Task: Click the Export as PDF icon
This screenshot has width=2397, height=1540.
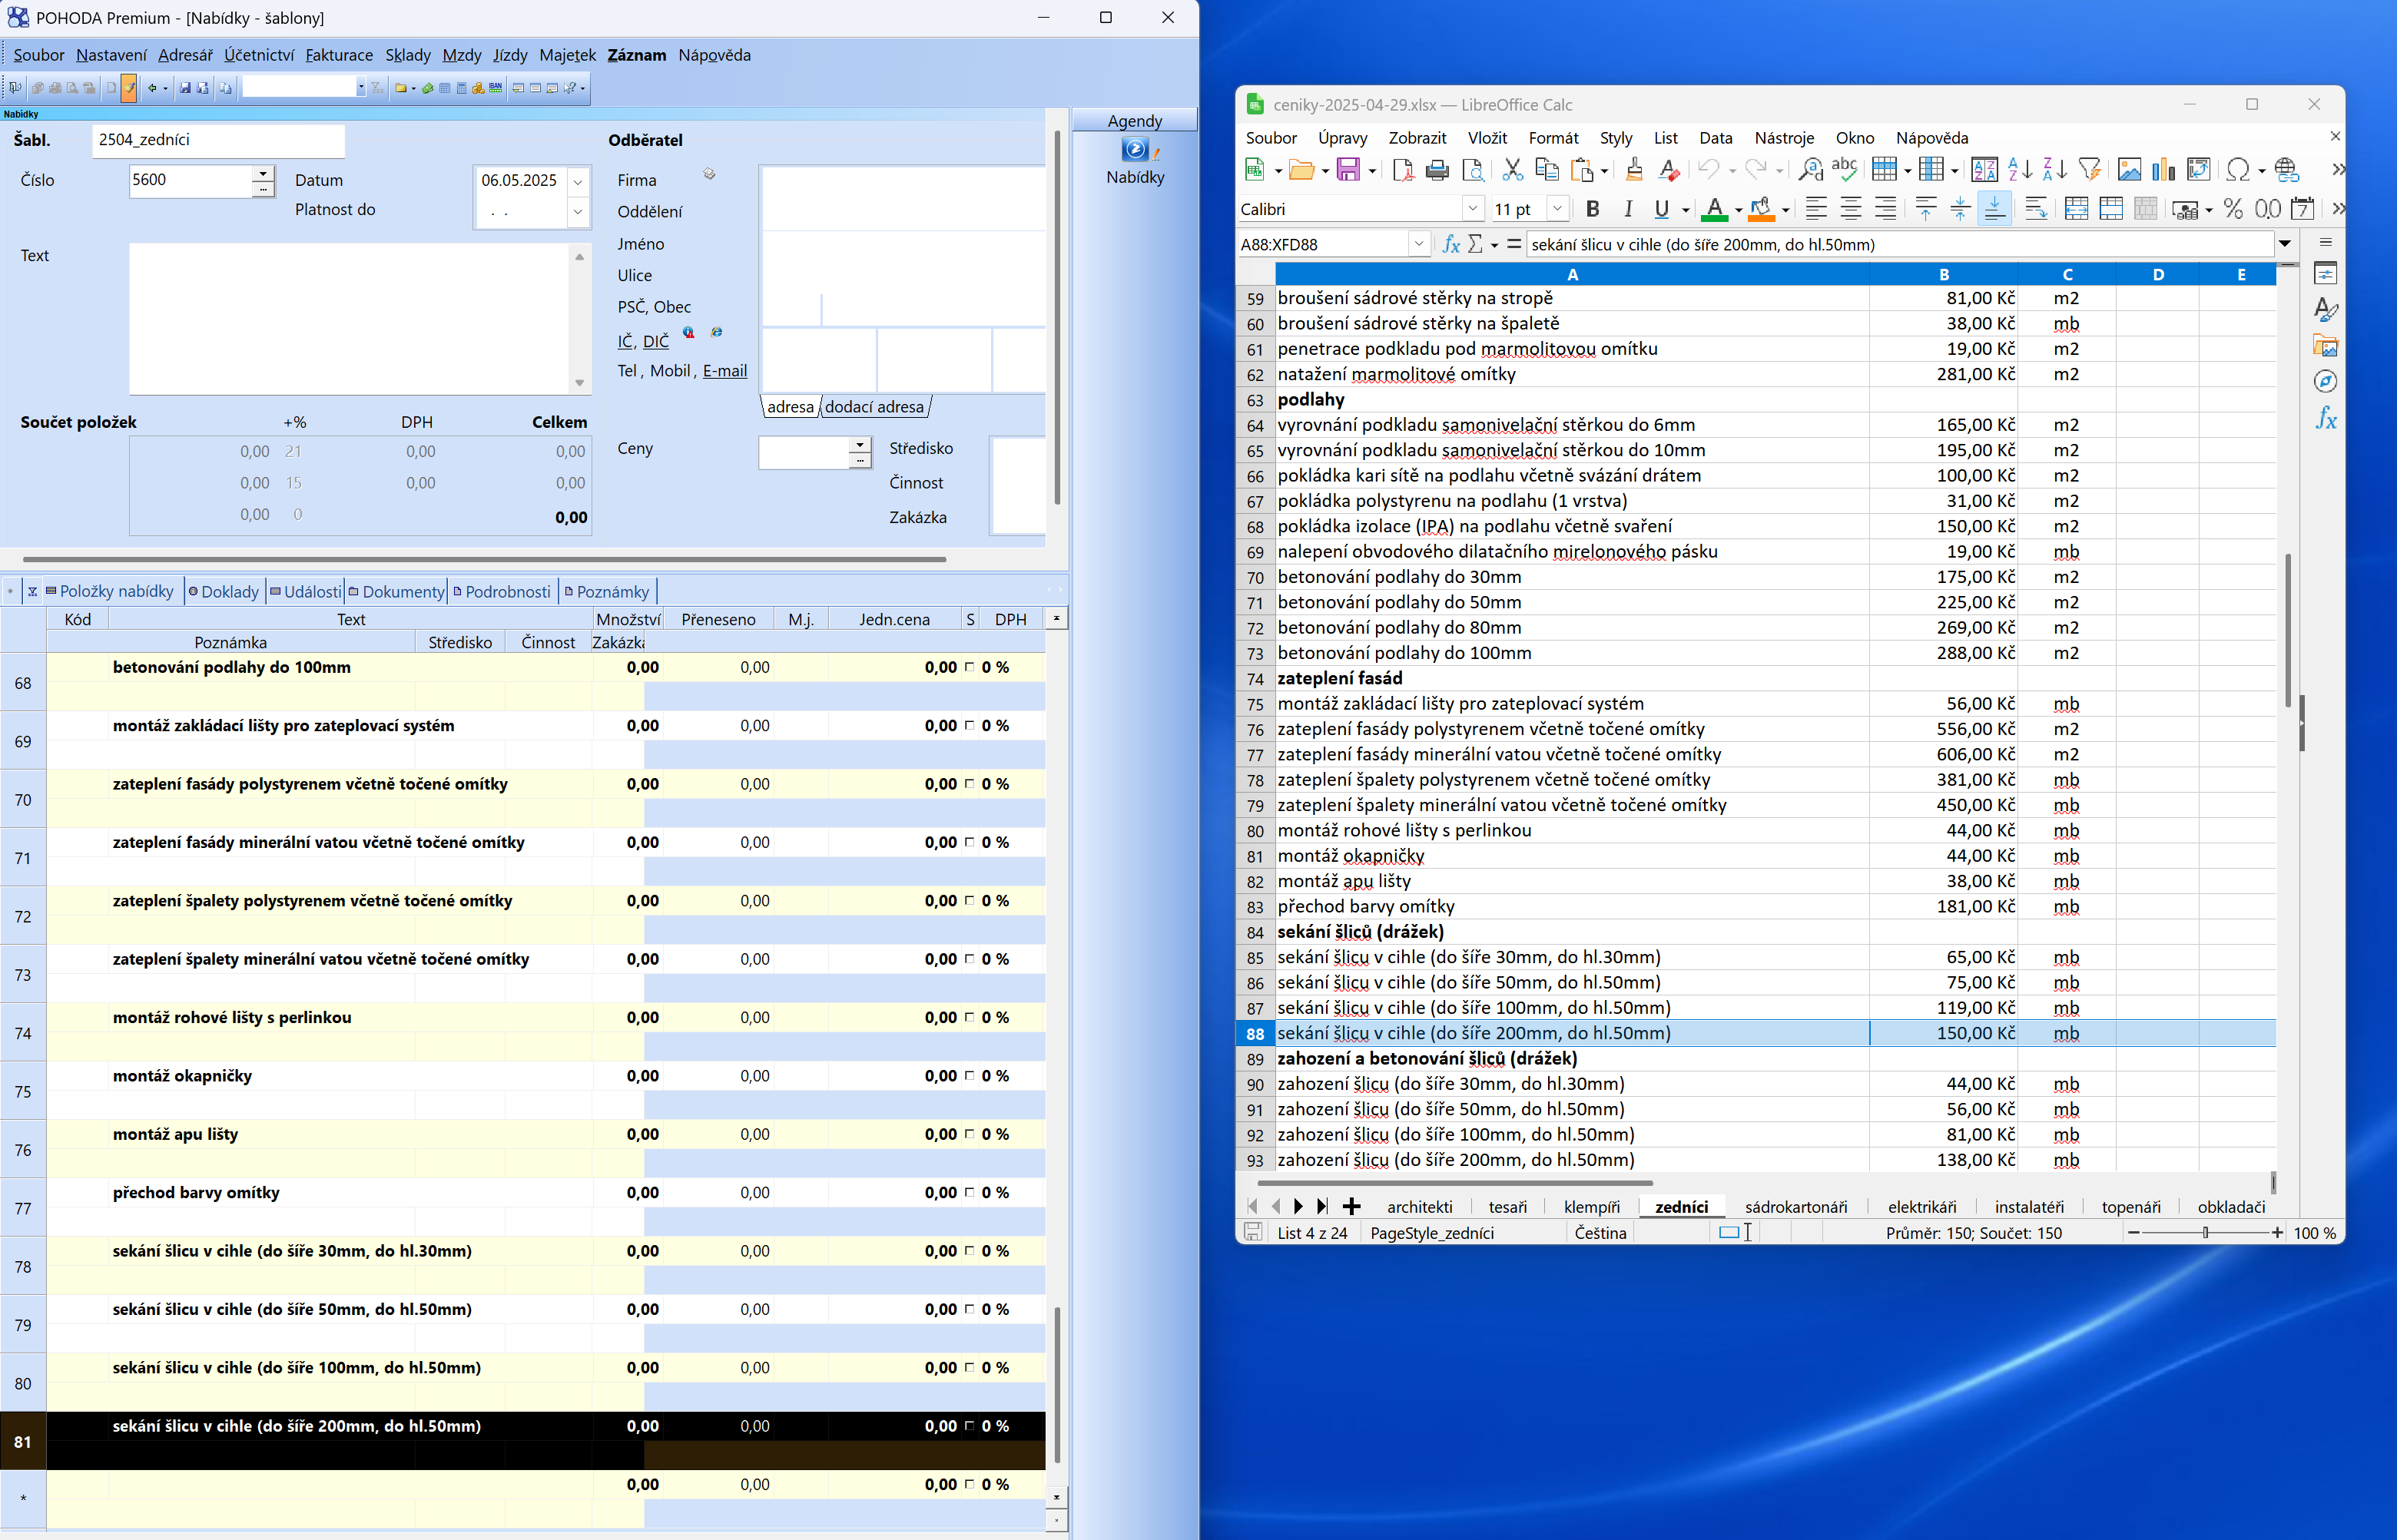Action: (1403, 170)
